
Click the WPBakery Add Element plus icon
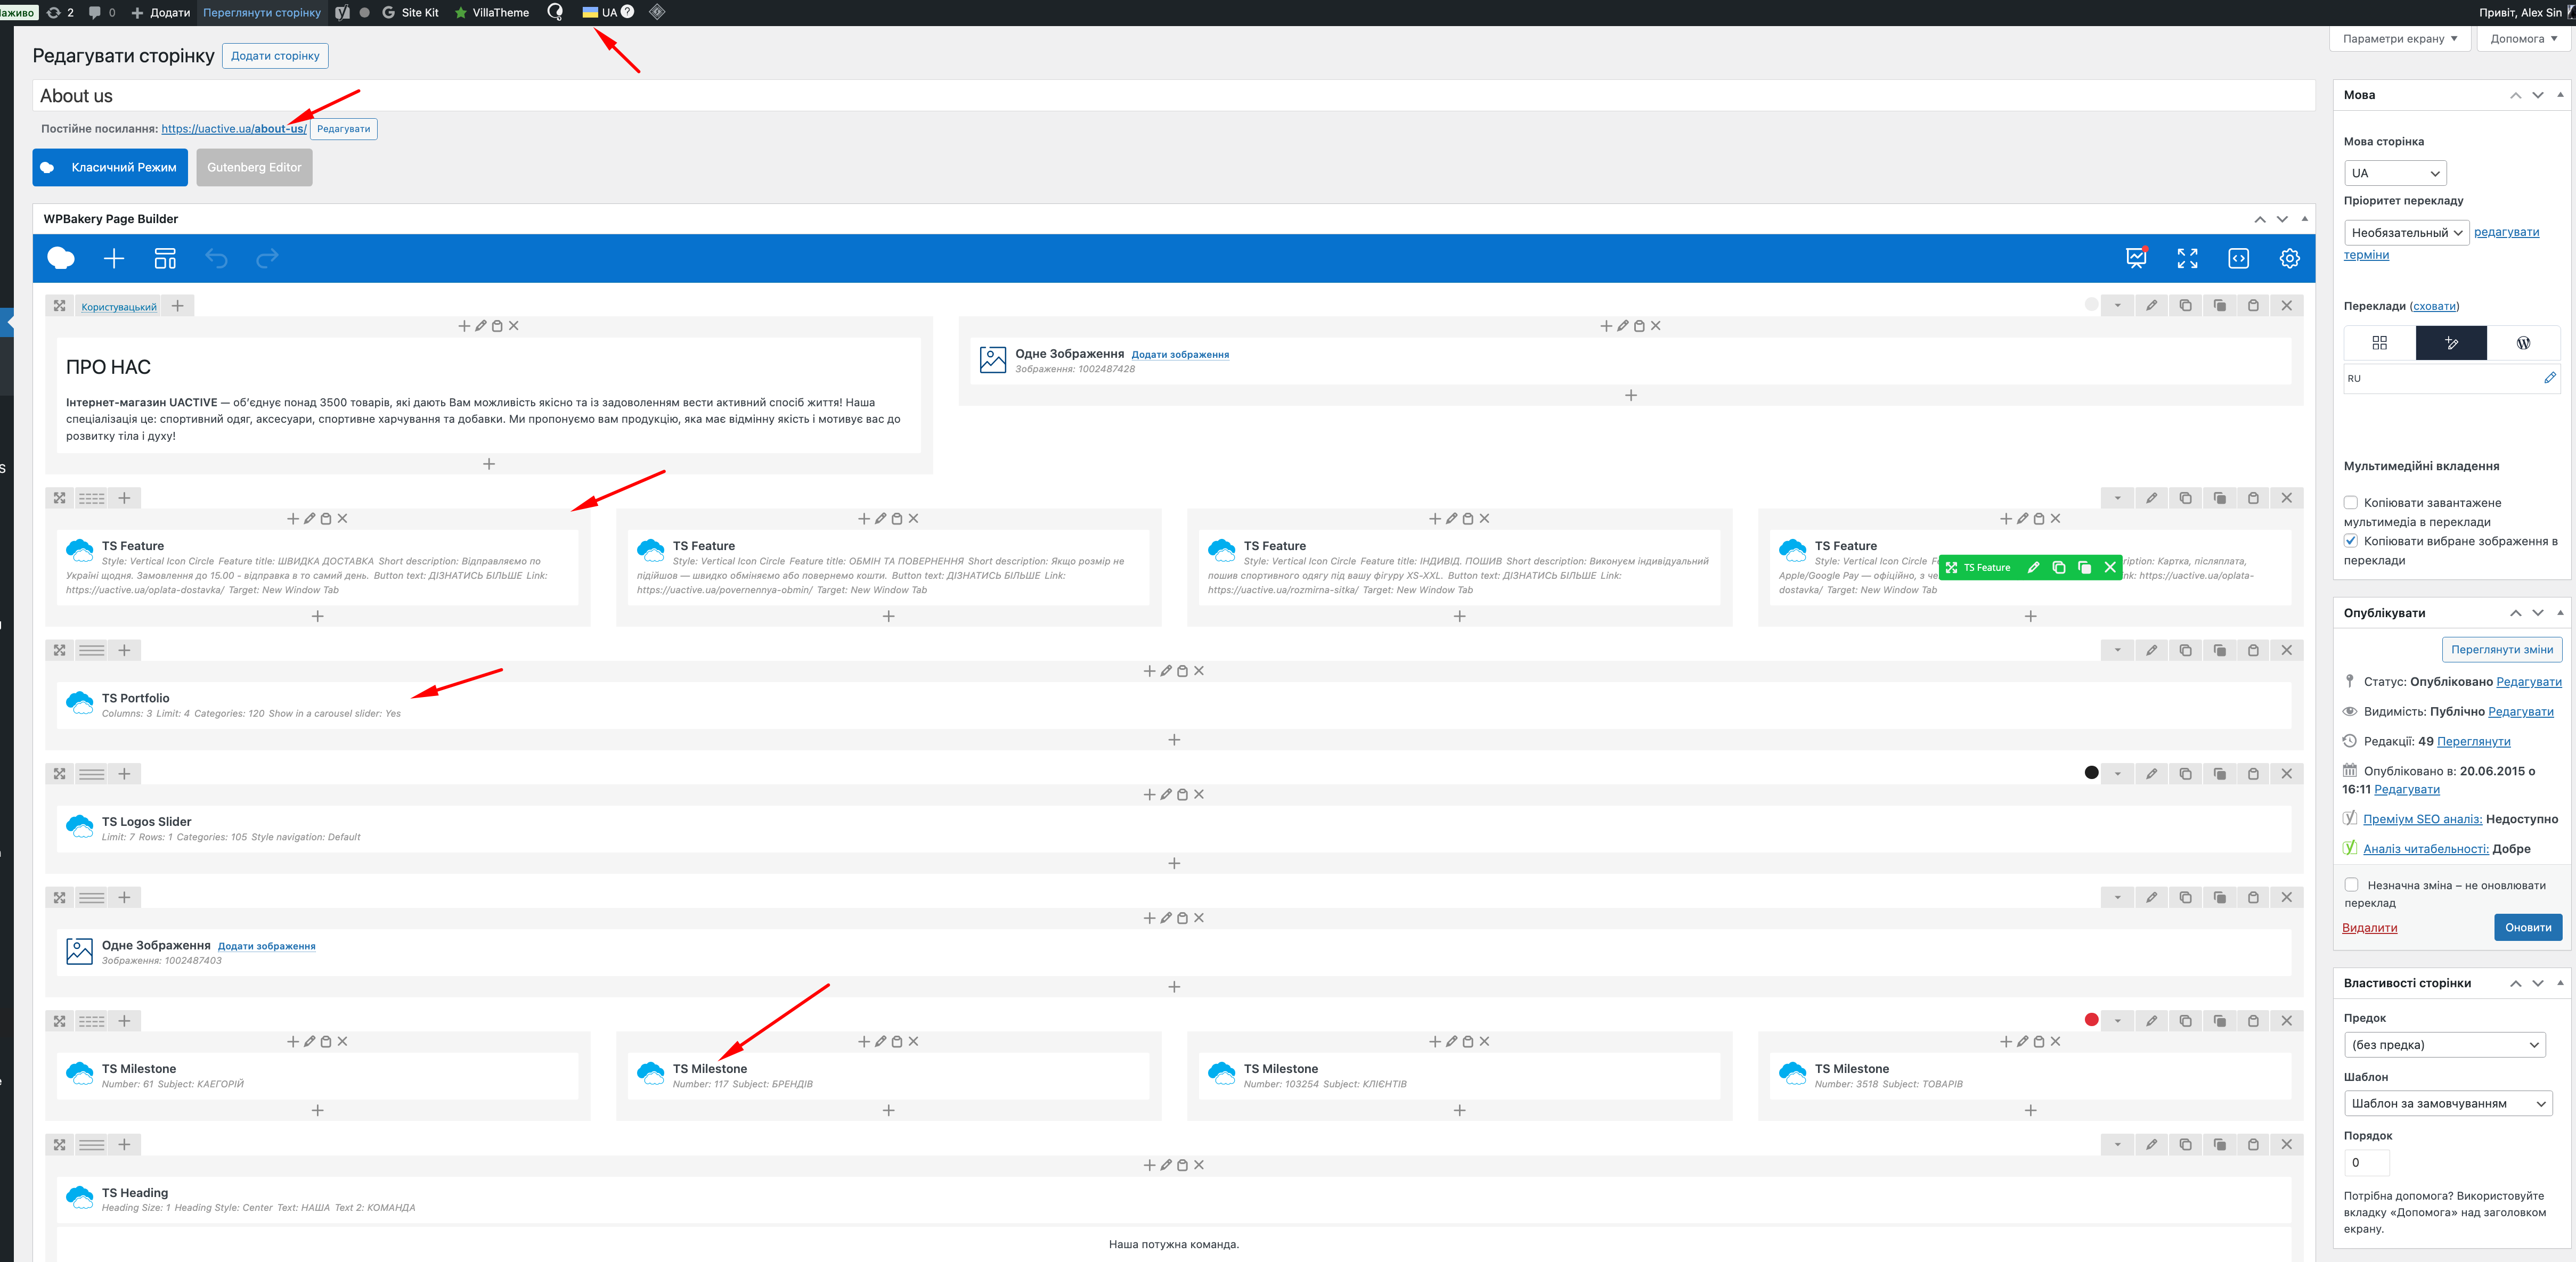pos(114,259)
